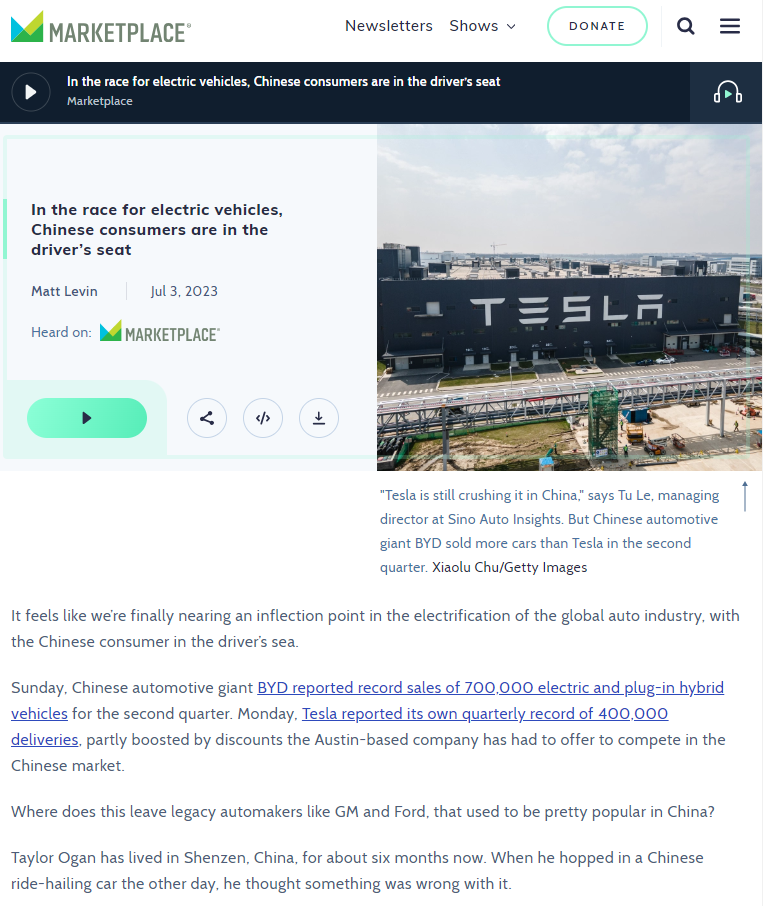This screenshot has width=763, height=906.
Task: Click the Donate button
Action: pyautogui.click(x=597, y=26)
